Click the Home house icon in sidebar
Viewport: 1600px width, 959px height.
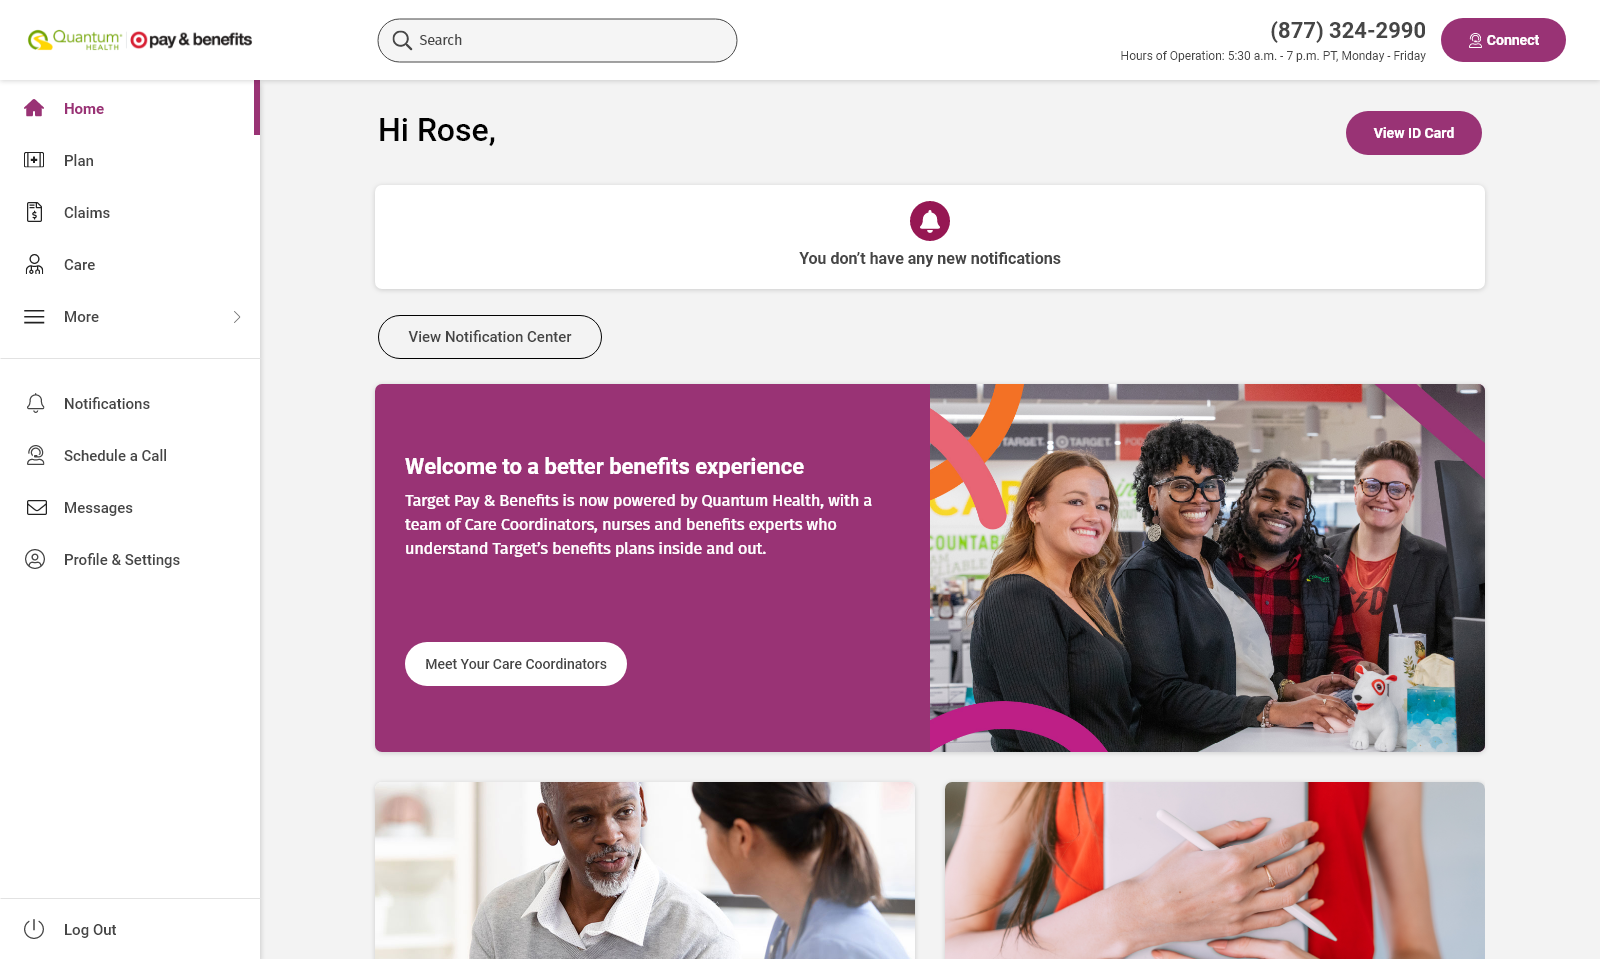point(34,108)
